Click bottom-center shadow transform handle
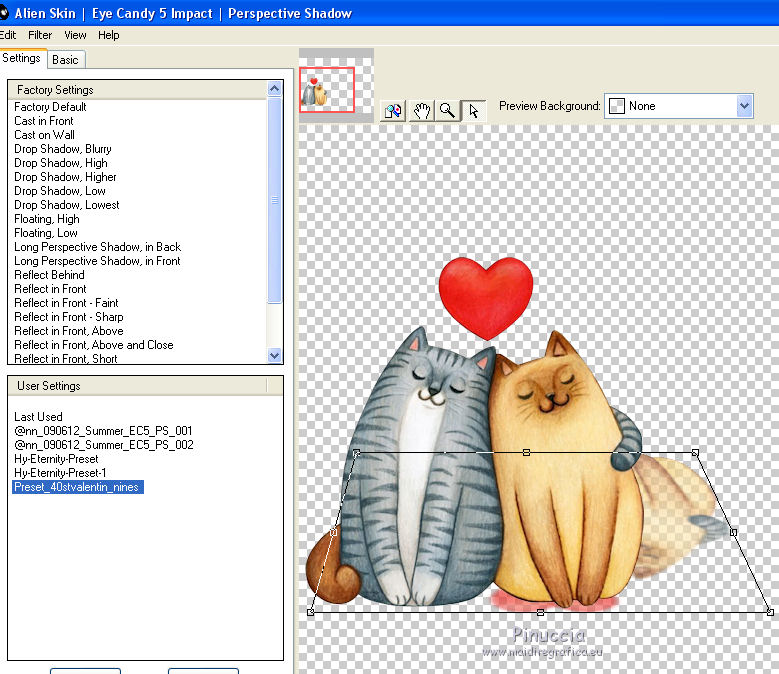 [541, 612]
